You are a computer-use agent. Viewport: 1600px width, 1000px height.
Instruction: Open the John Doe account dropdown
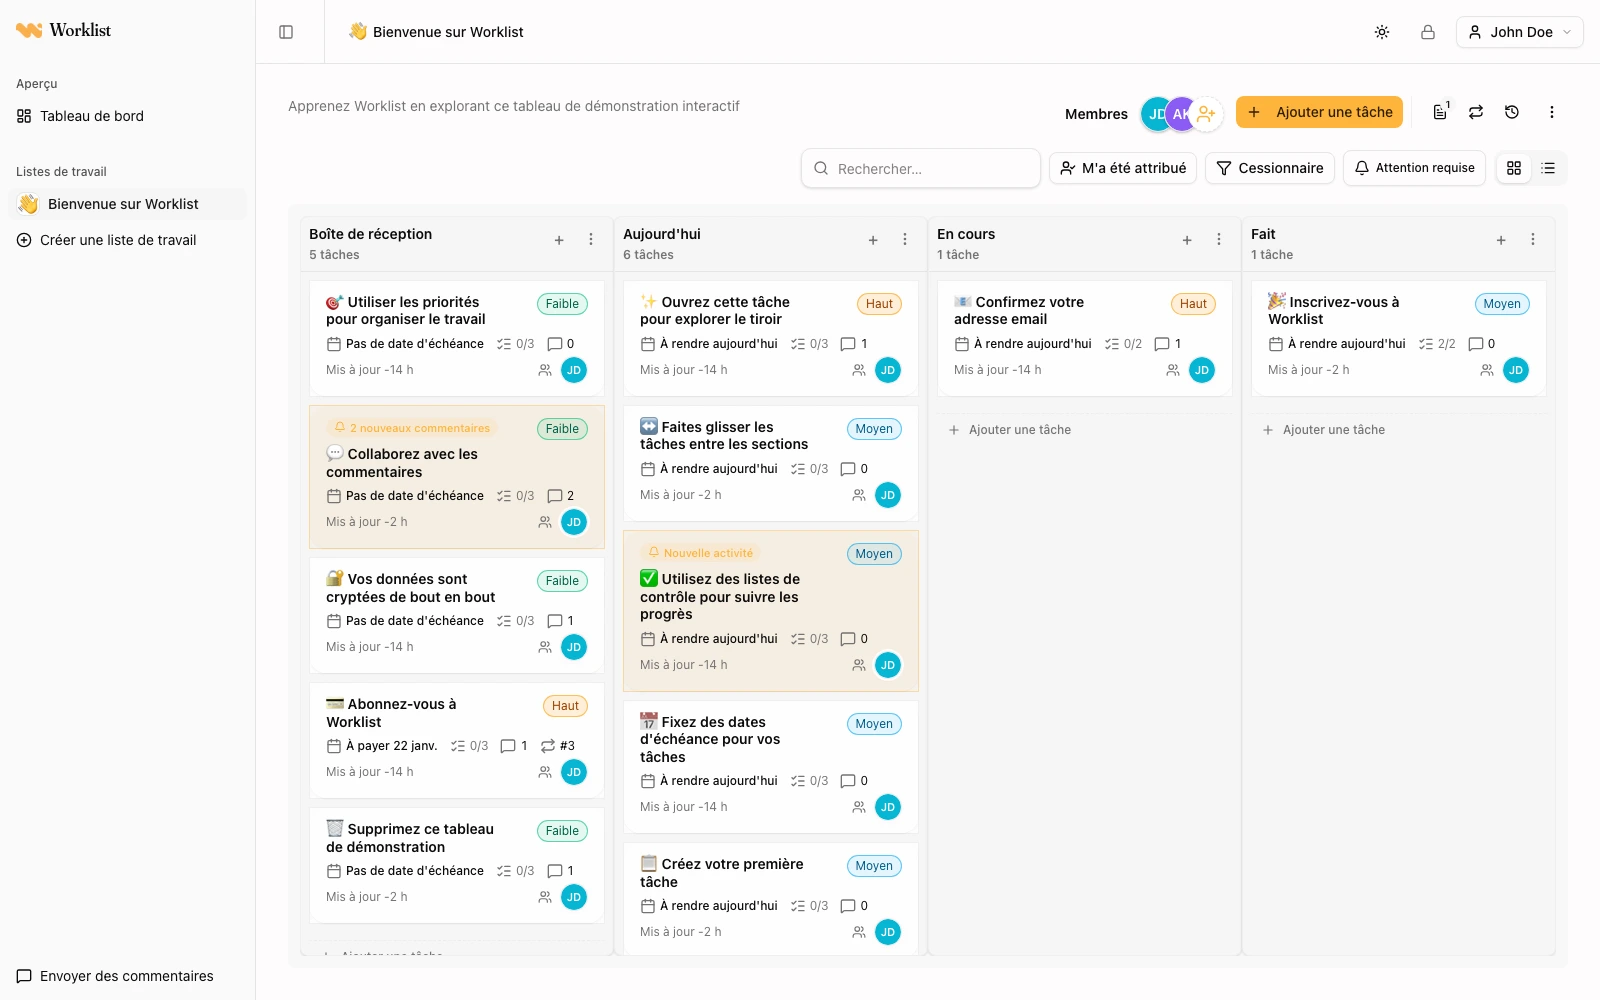coord(1519,32)
